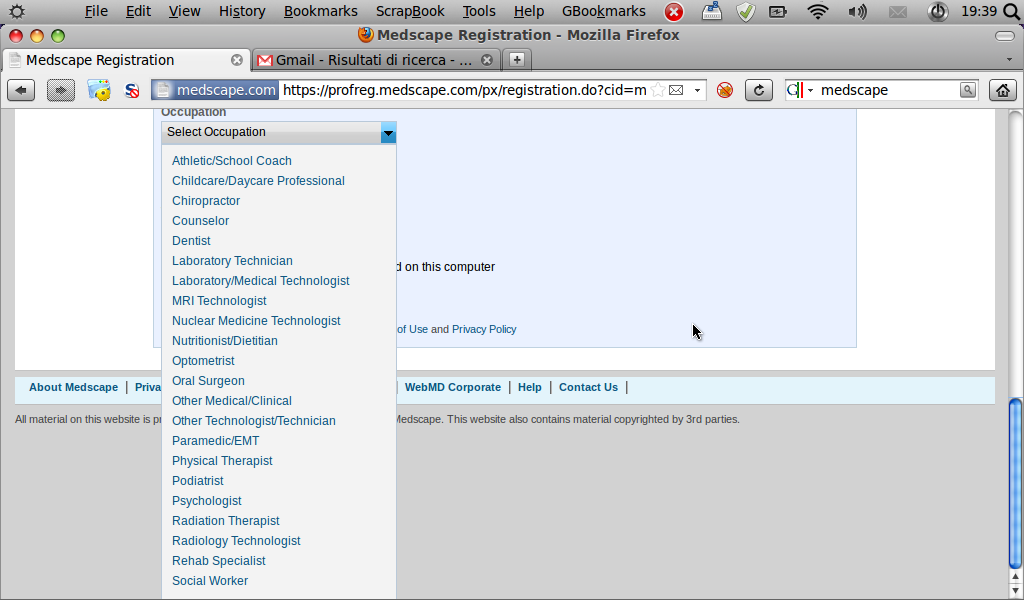Click the green shield security icon
Image resolution: width=1024 pixels, height=600 pixels.
(746, 12)
